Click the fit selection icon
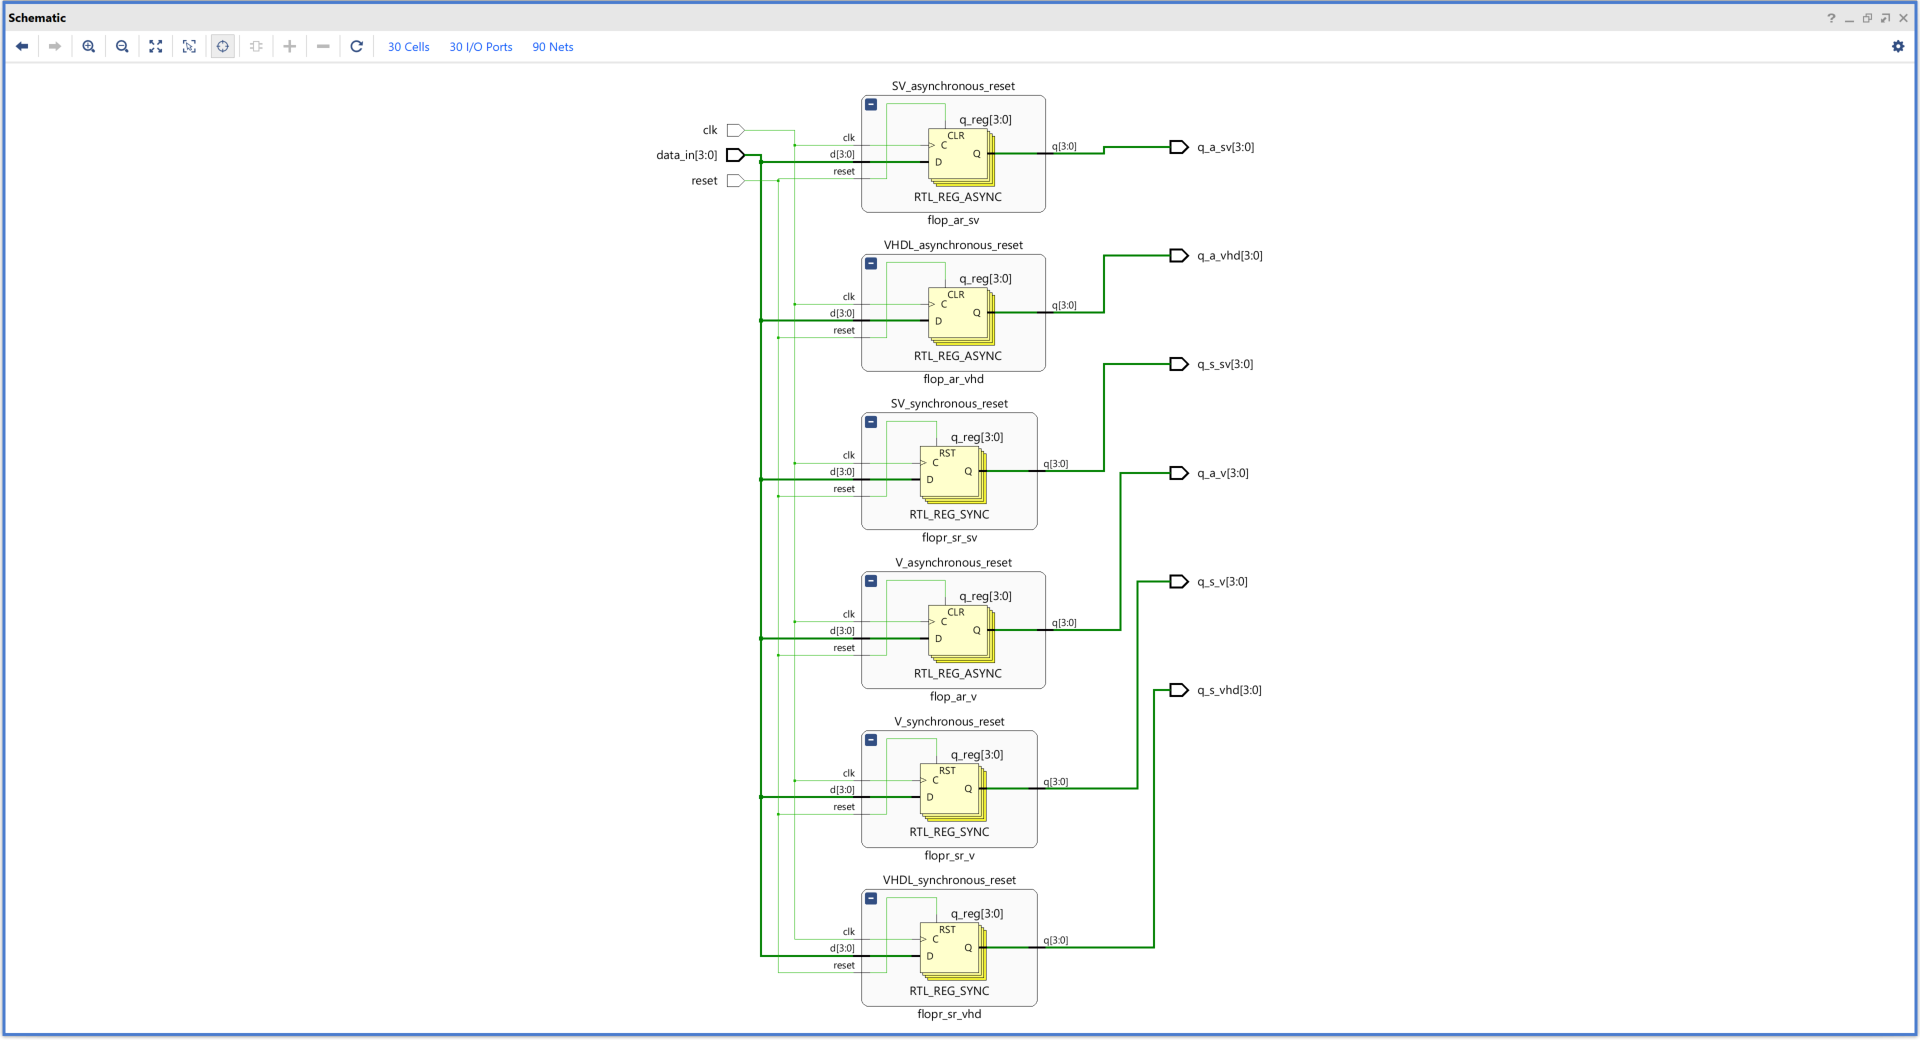This screenshot has height=1040, width=1920. [x=189, y=47]
